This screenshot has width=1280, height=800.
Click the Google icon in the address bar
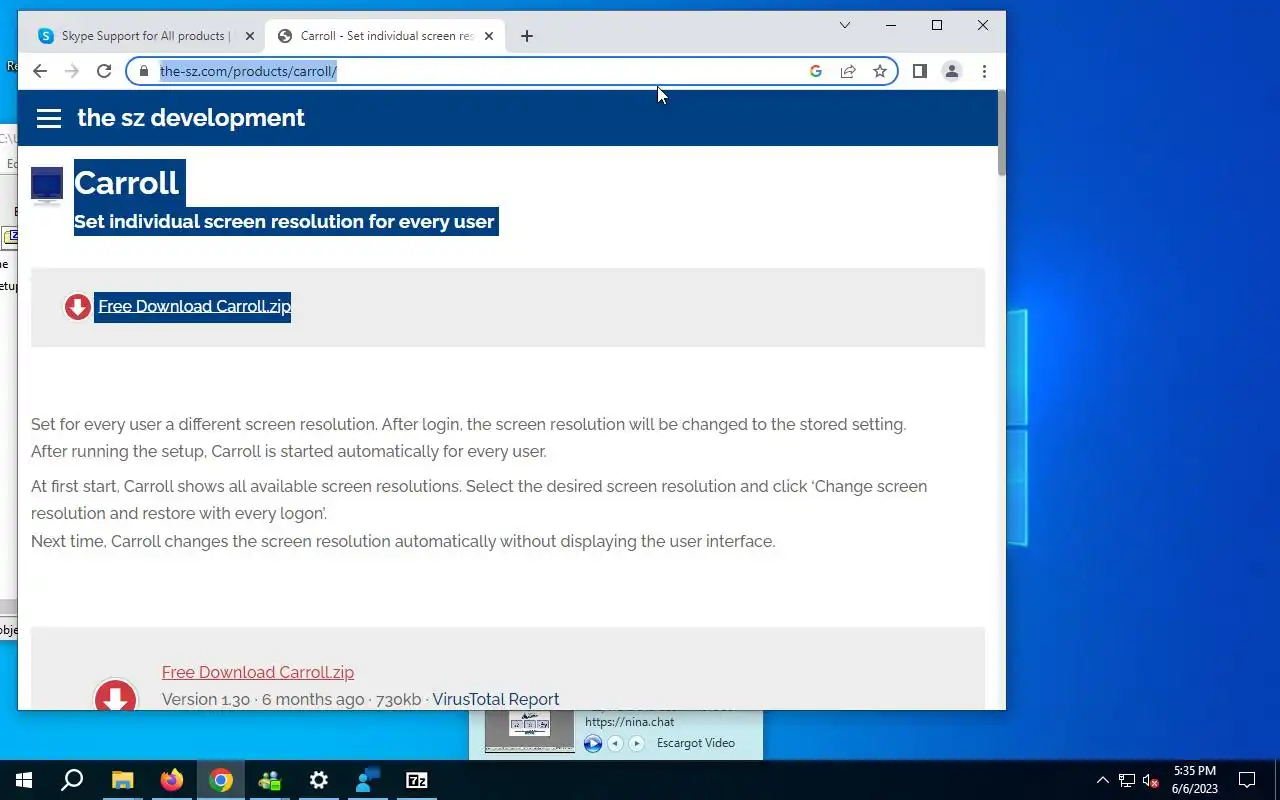(816, 71)
